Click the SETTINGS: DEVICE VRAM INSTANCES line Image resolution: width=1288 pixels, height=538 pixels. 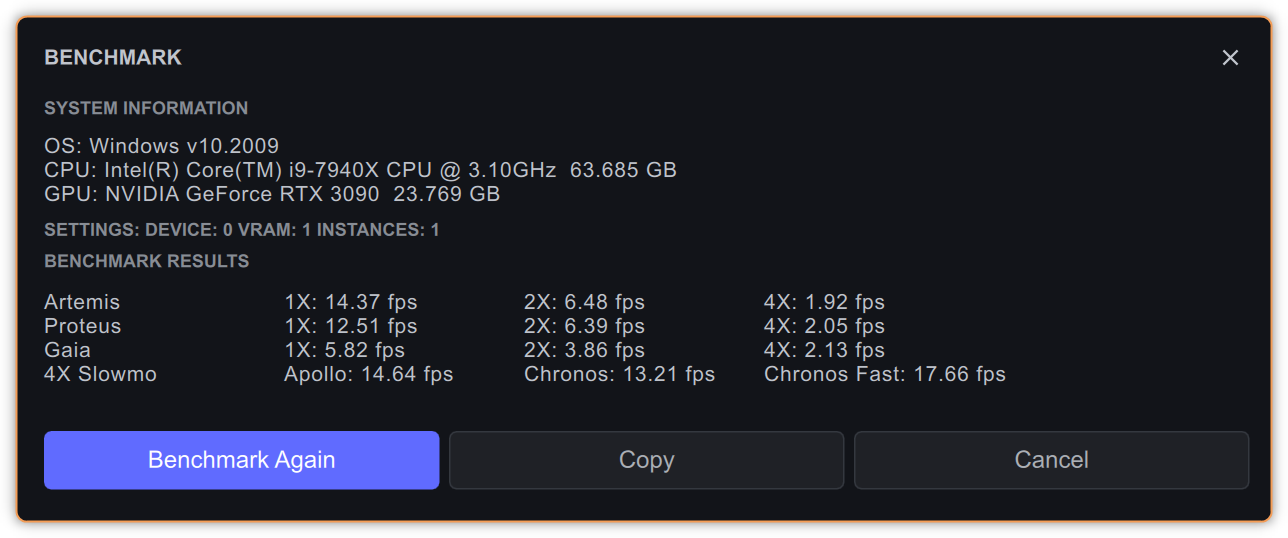241,230
